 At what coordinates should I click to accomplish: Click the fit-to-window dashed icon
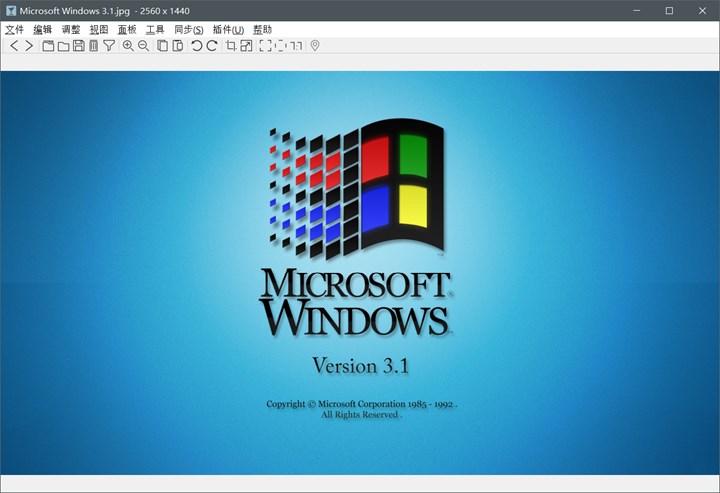tap(280, 45)
